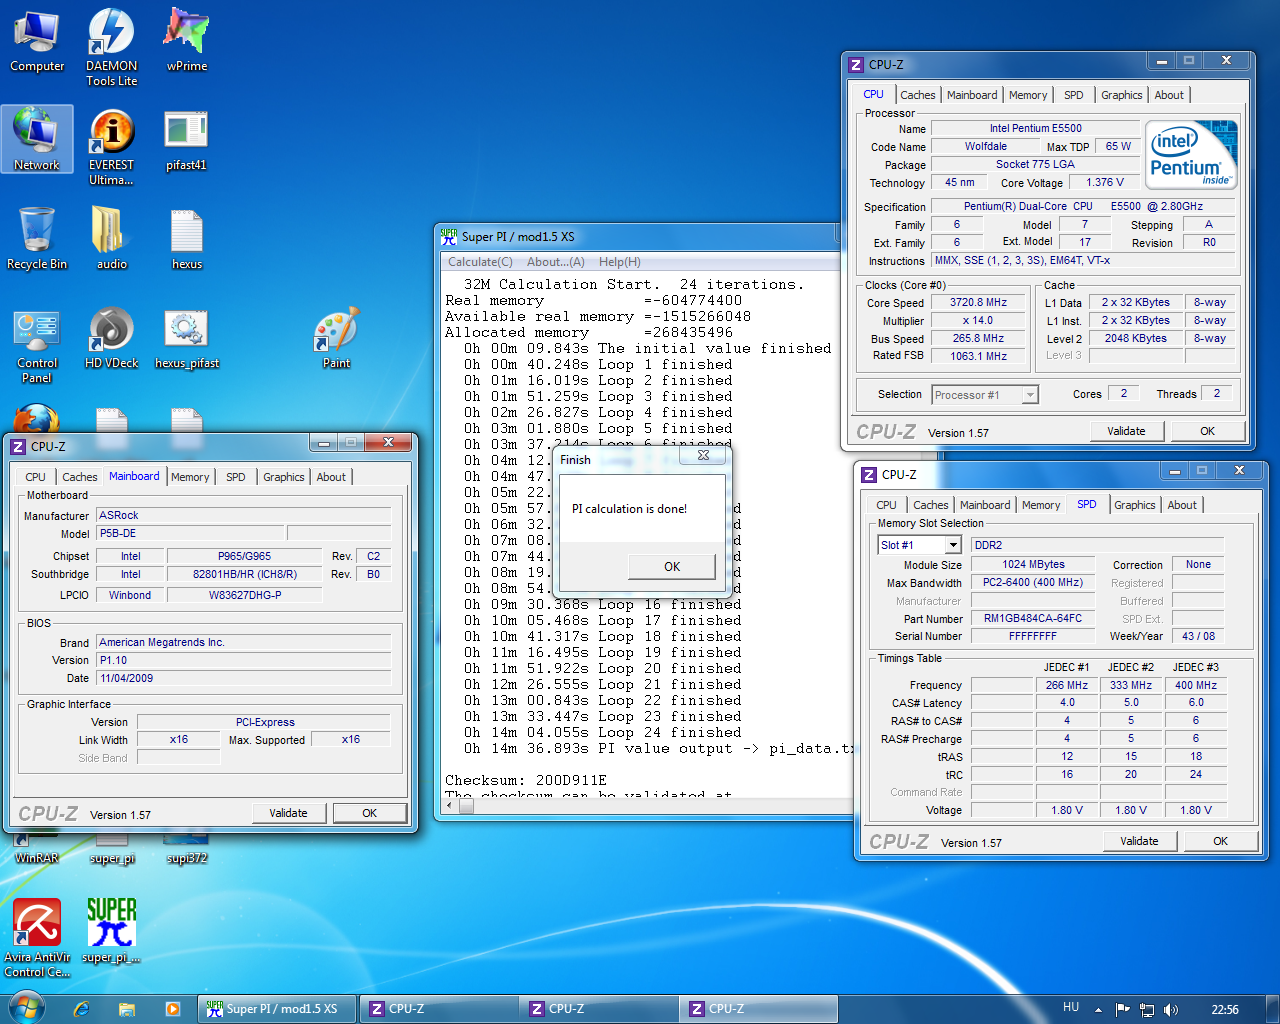Click Validate in the CPU tab CPU-Z window
1280x1024 pixels.
click(x=1126, y=431)
